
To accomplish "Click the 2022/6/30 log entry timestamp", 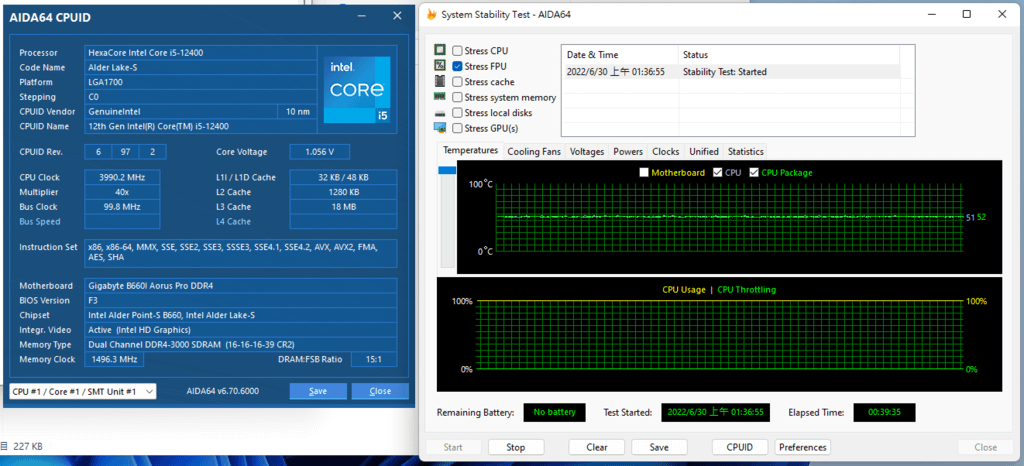I will coord(616,72).
